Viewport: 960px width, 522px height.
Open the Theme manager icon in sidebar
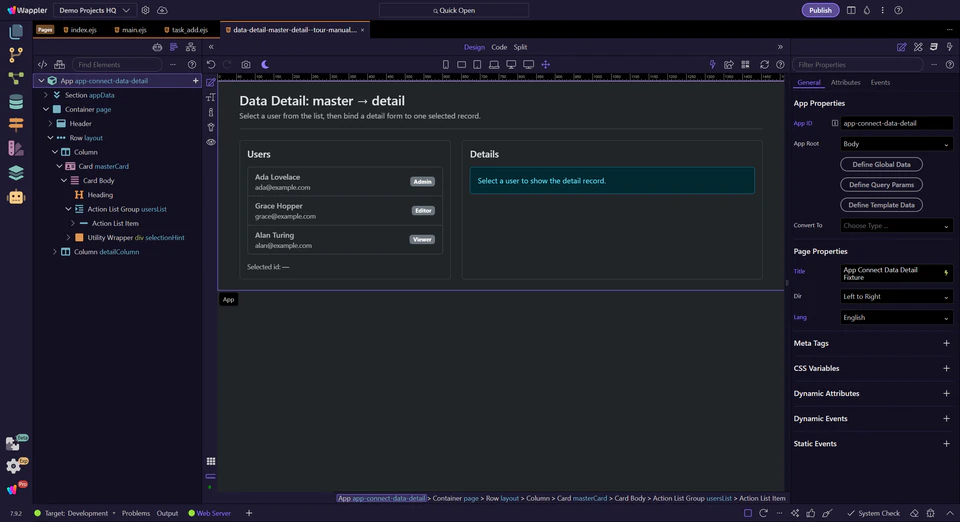[16, 148]
